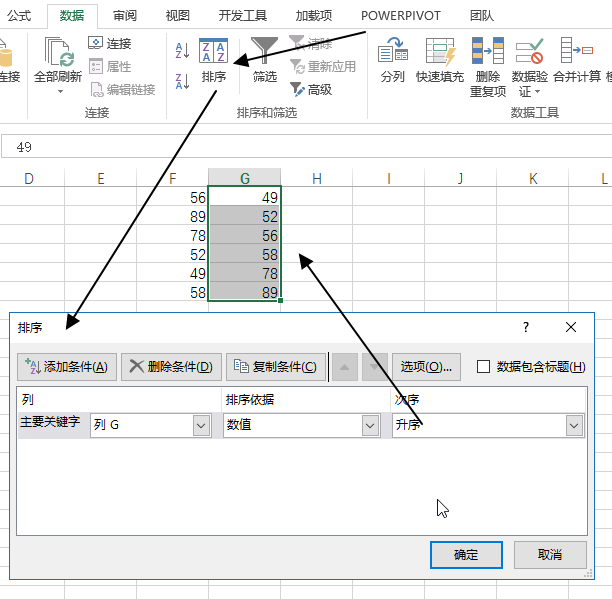Image resolution: width=612 pixels, height=599 pixels.
Task: Click Sort Z to A descending icon
Action: click(182, 81)
